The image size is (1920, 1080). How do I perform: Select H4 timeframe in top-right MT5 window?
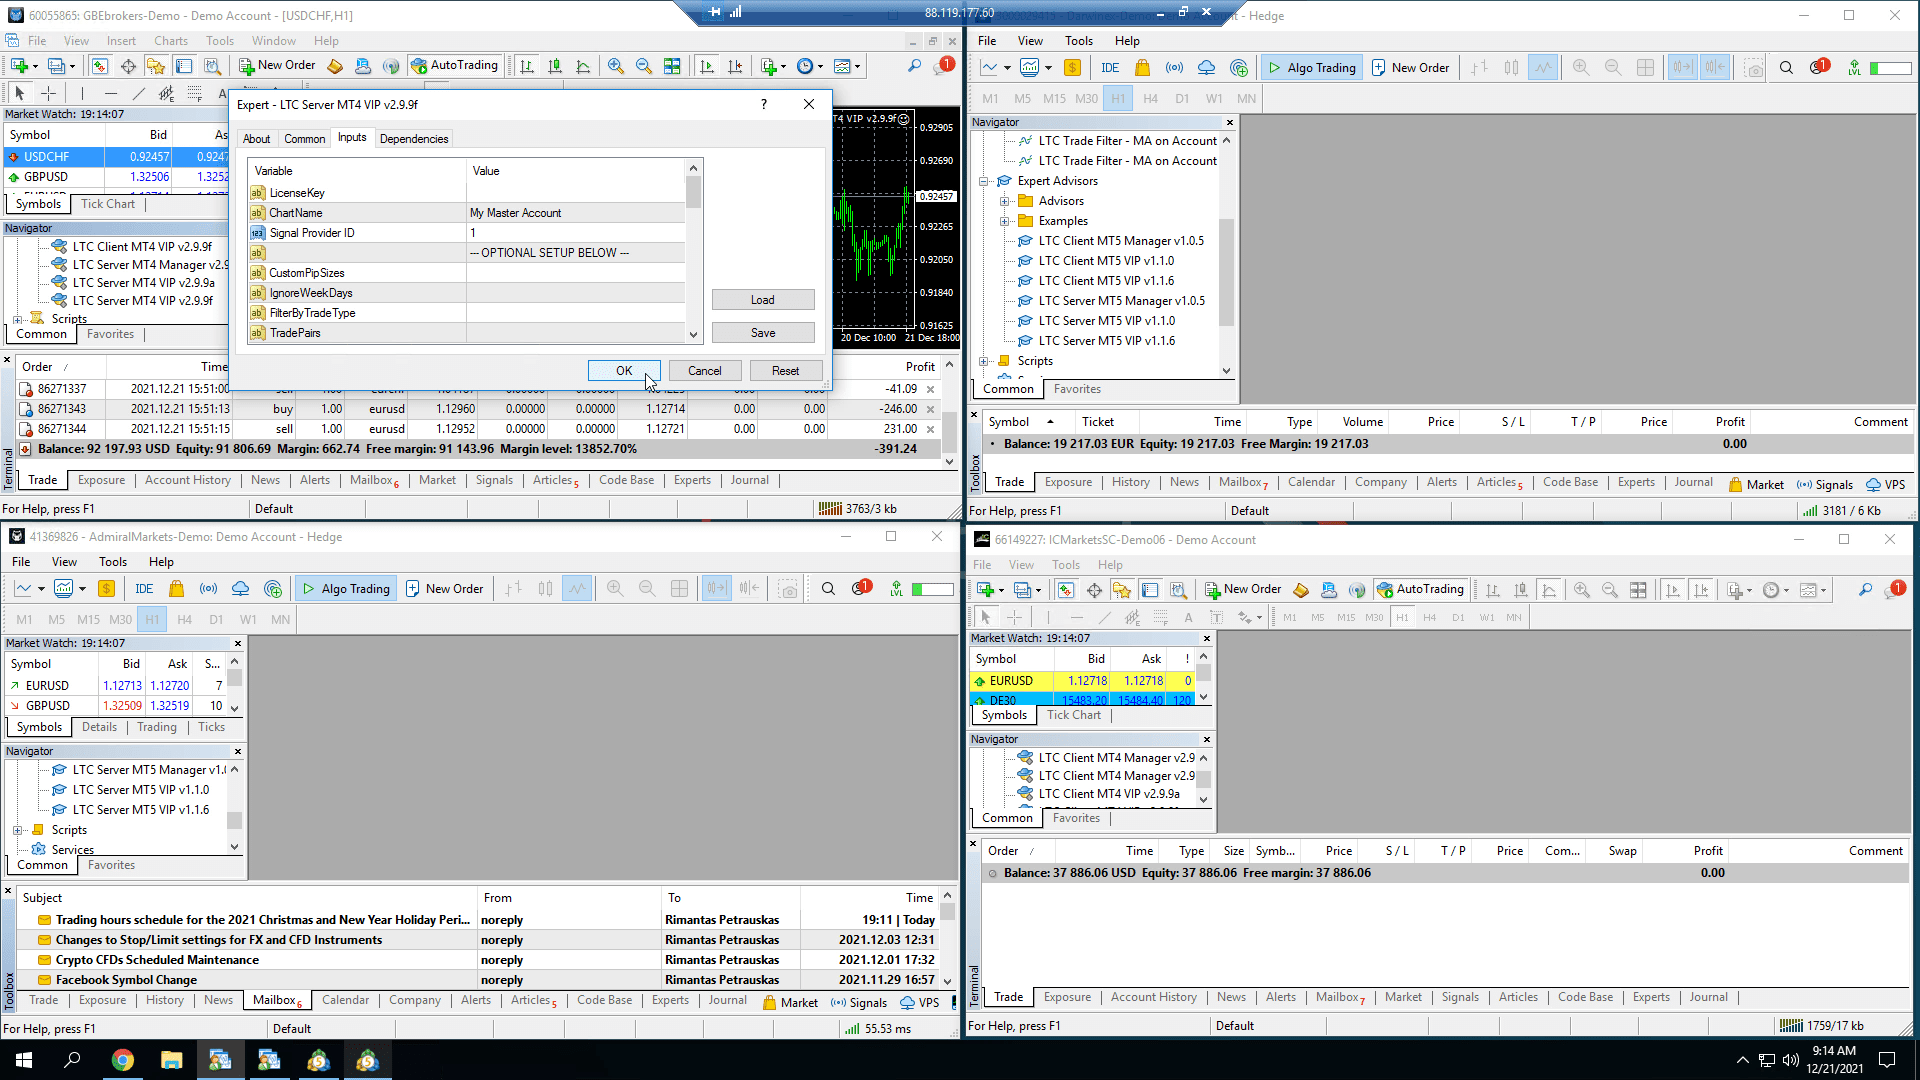tap(1150, 98)
